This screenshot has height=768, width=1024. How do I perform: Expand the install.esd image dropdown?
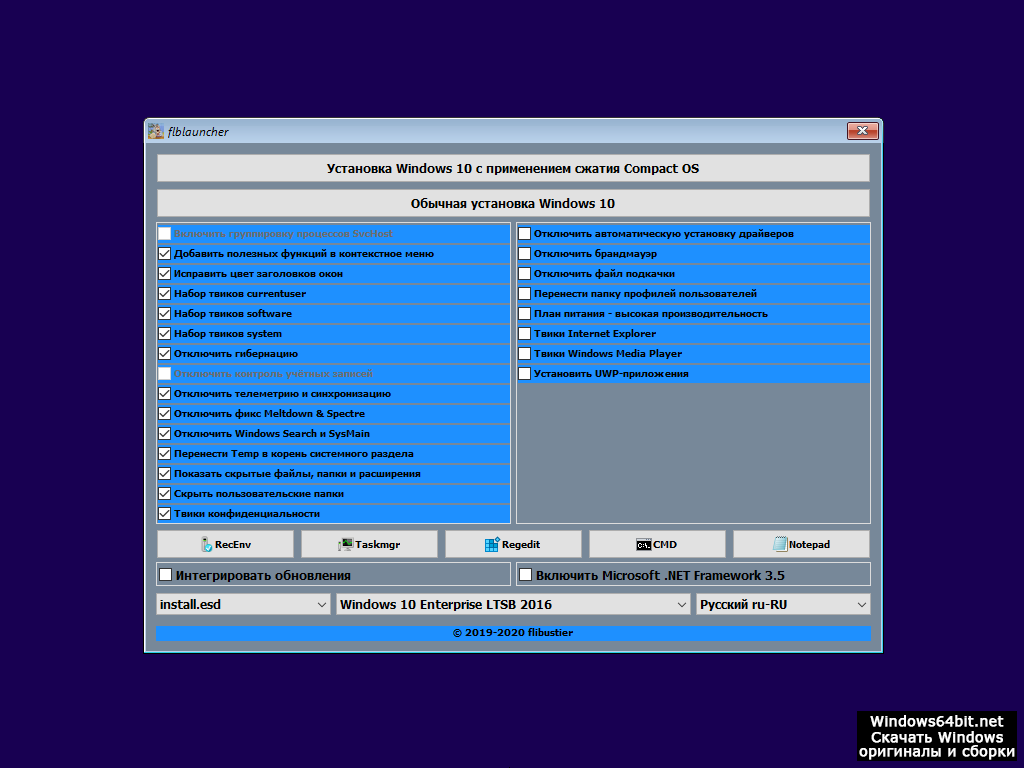tap(244, 604)
